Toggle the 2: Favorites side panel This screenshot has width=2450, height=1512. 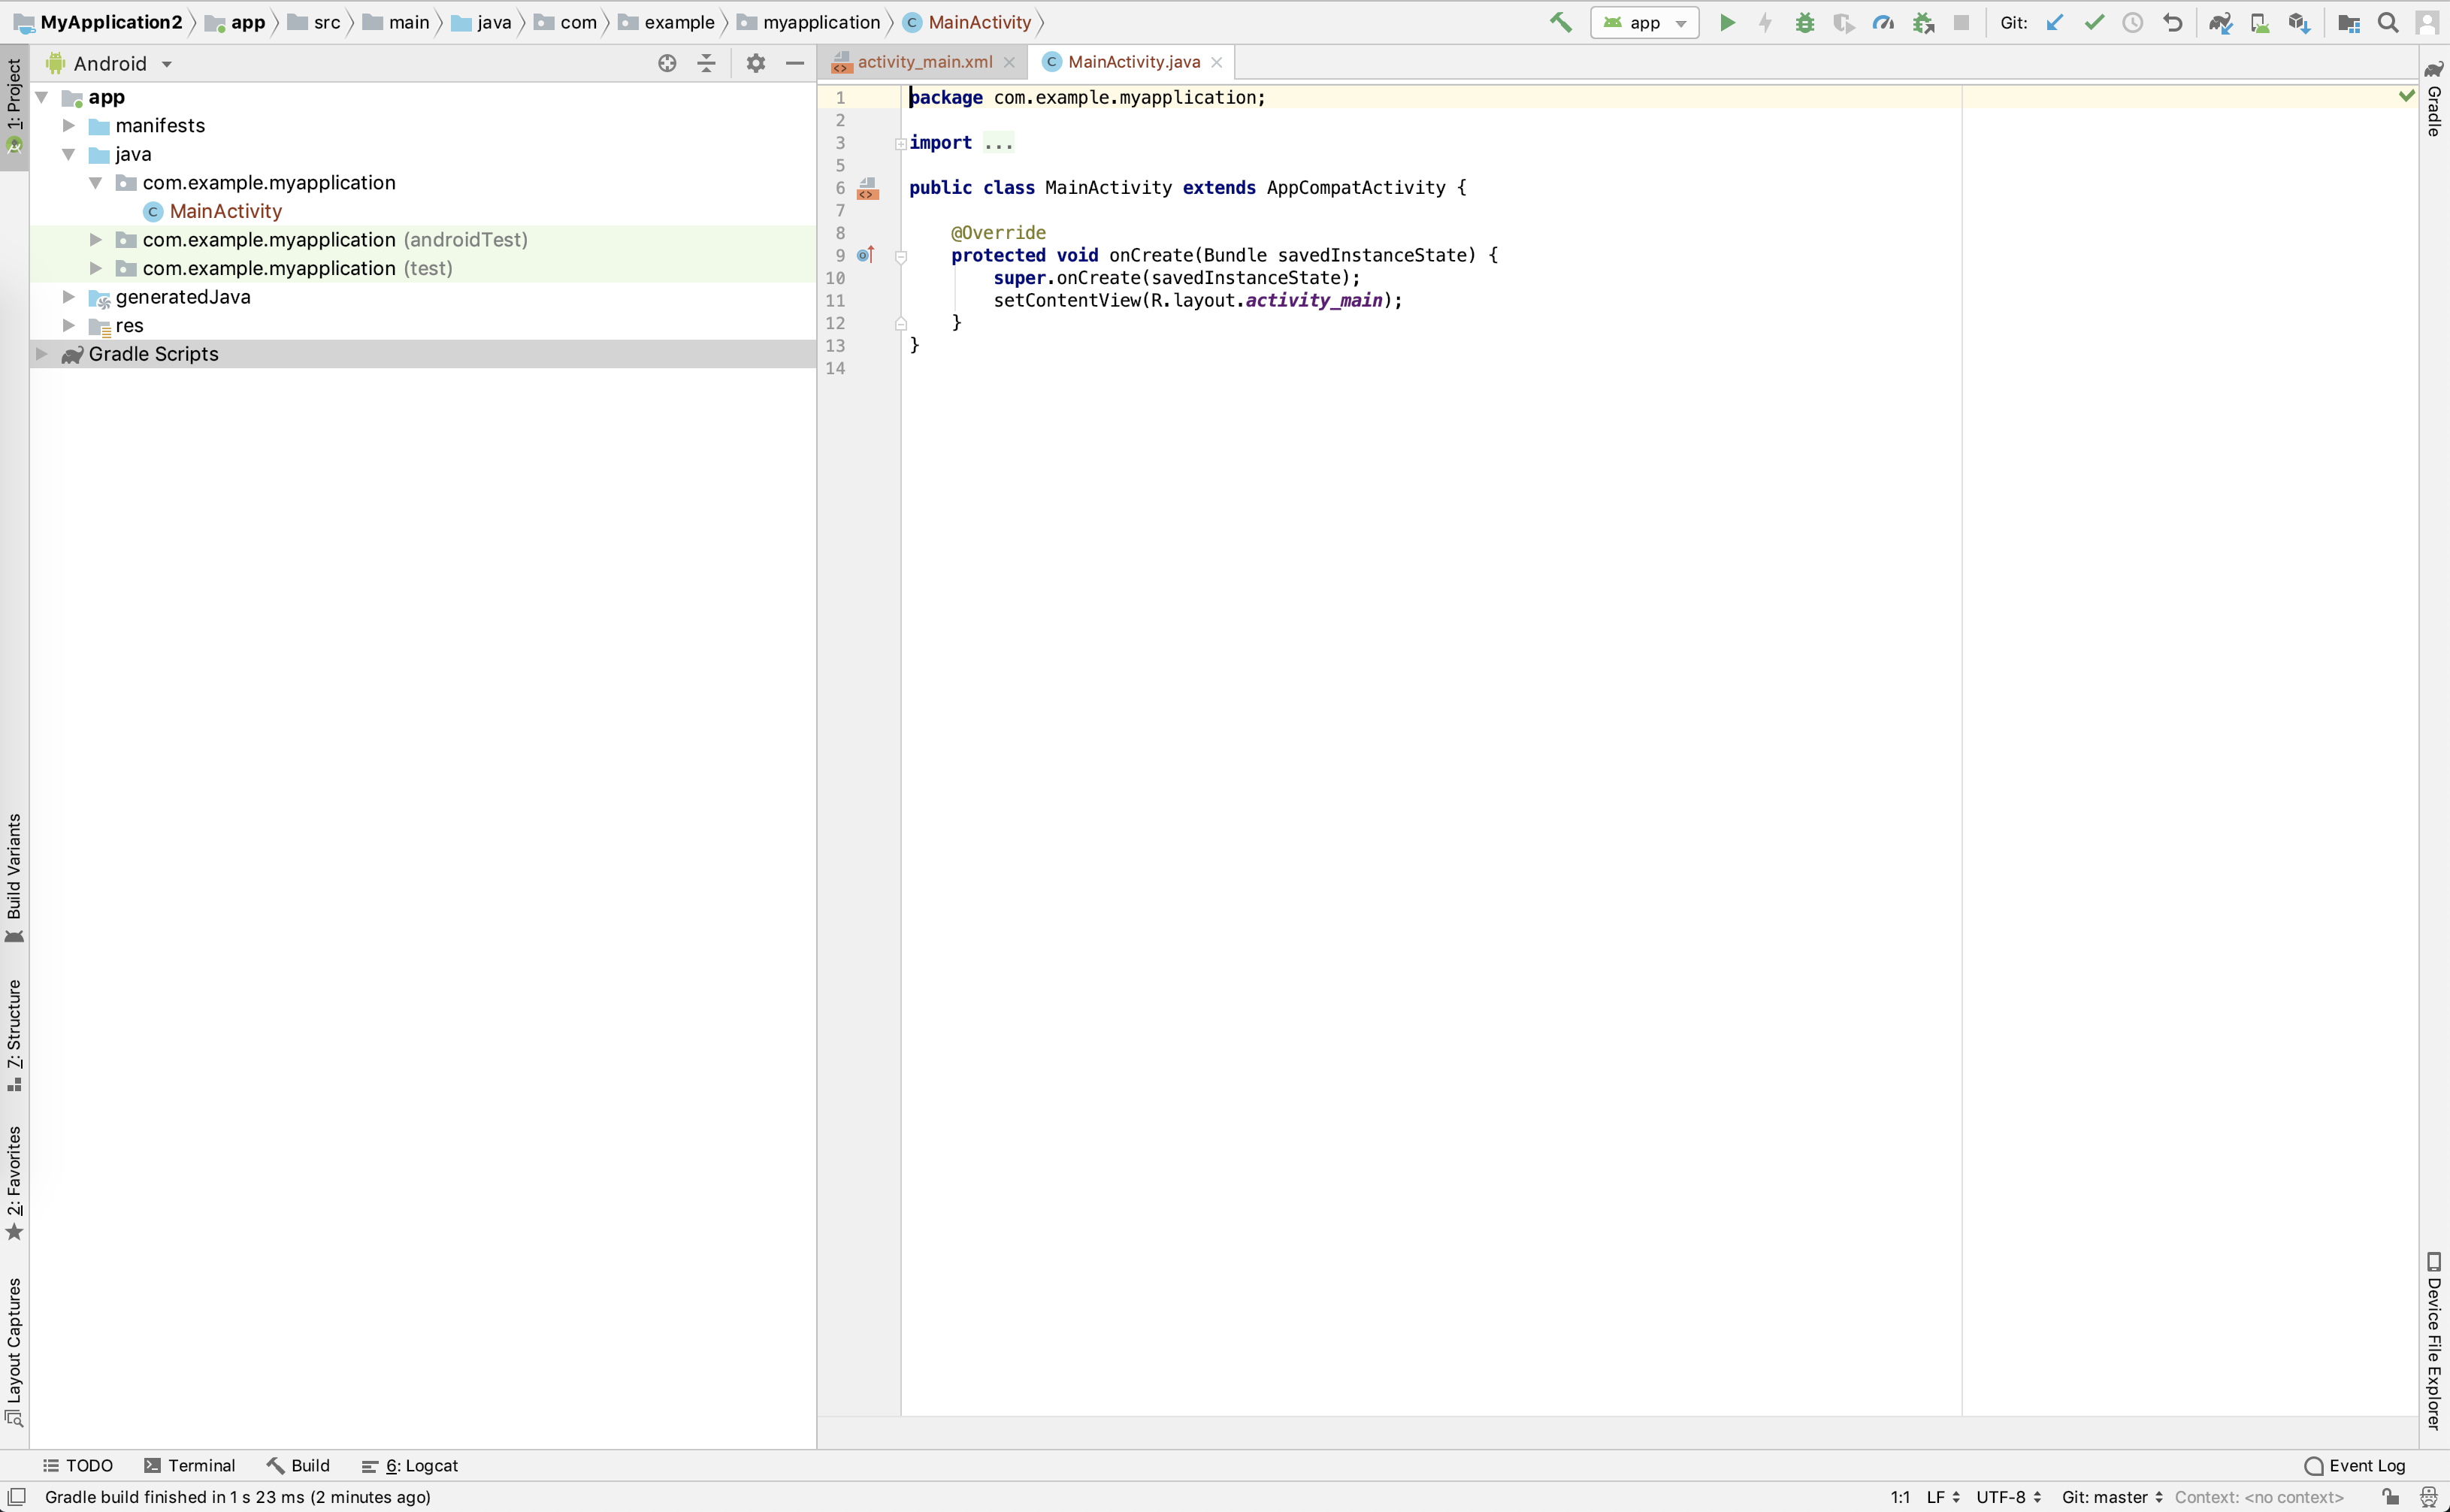click(x=14, y=1183)
